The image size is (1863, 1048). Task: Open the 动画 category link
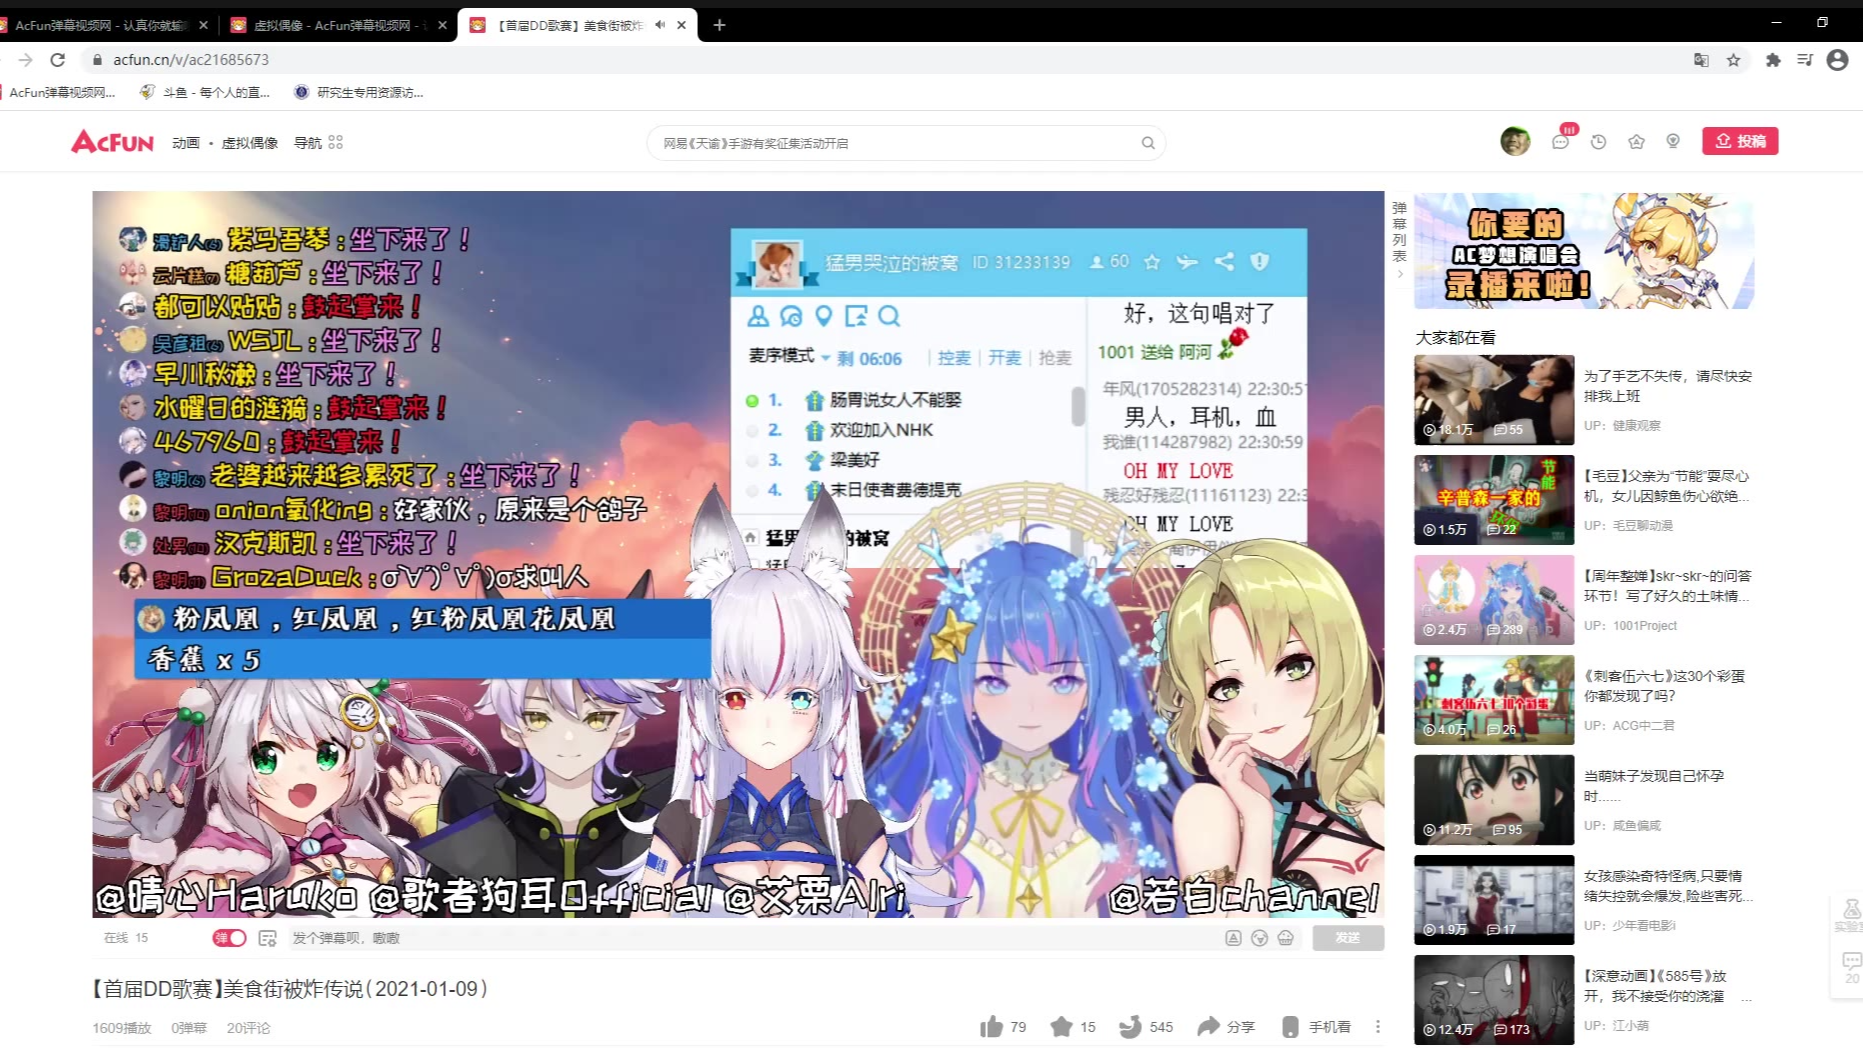coord(186,143)
